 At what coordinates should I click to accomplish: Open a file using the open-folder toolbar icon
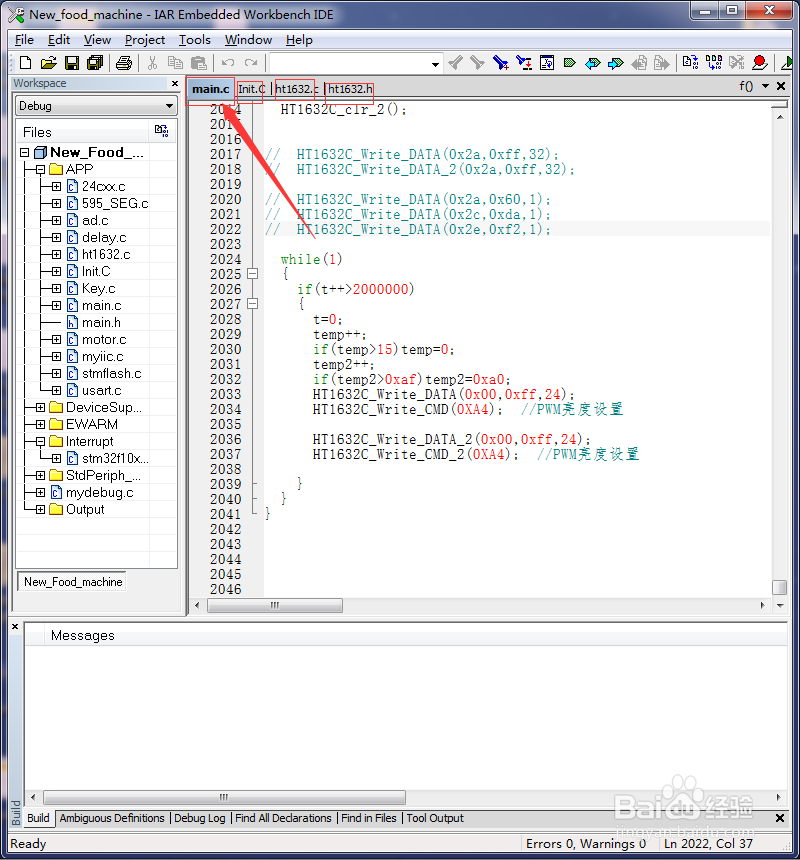point(48,63)
